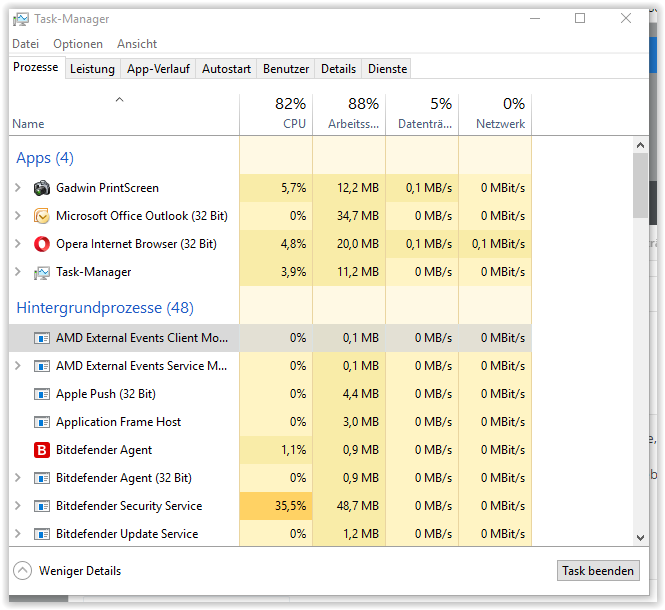Click the Task-Manager process row icon
The width and height of the screenshot is (665, 610).
[42, 272]
